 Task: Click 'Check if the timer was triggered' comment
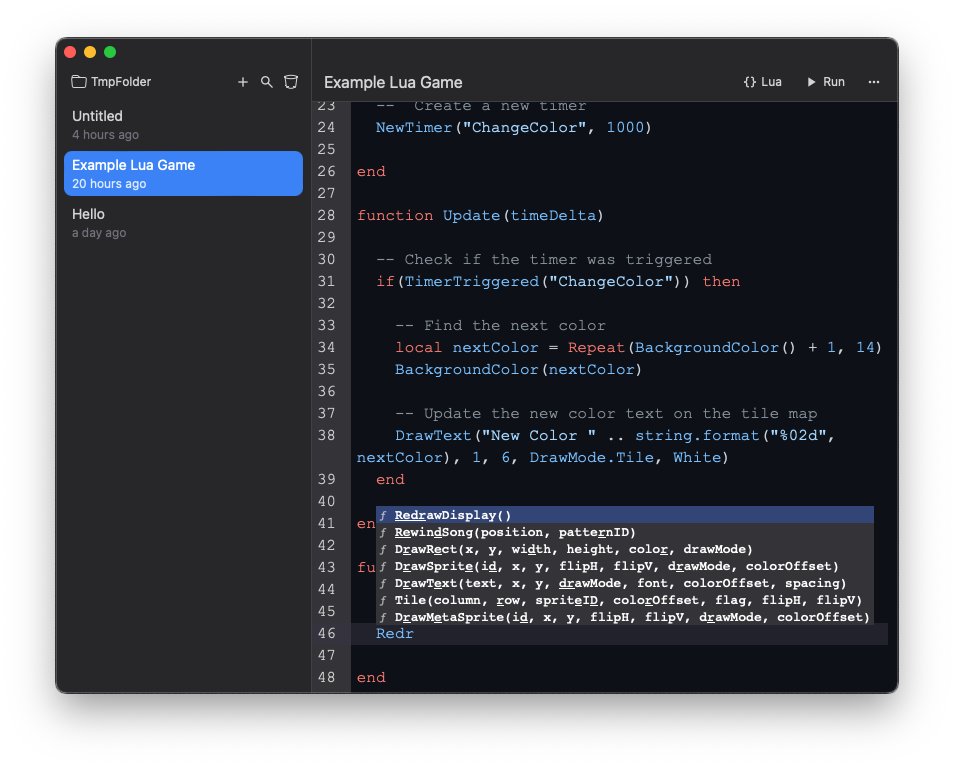(544, 259)
